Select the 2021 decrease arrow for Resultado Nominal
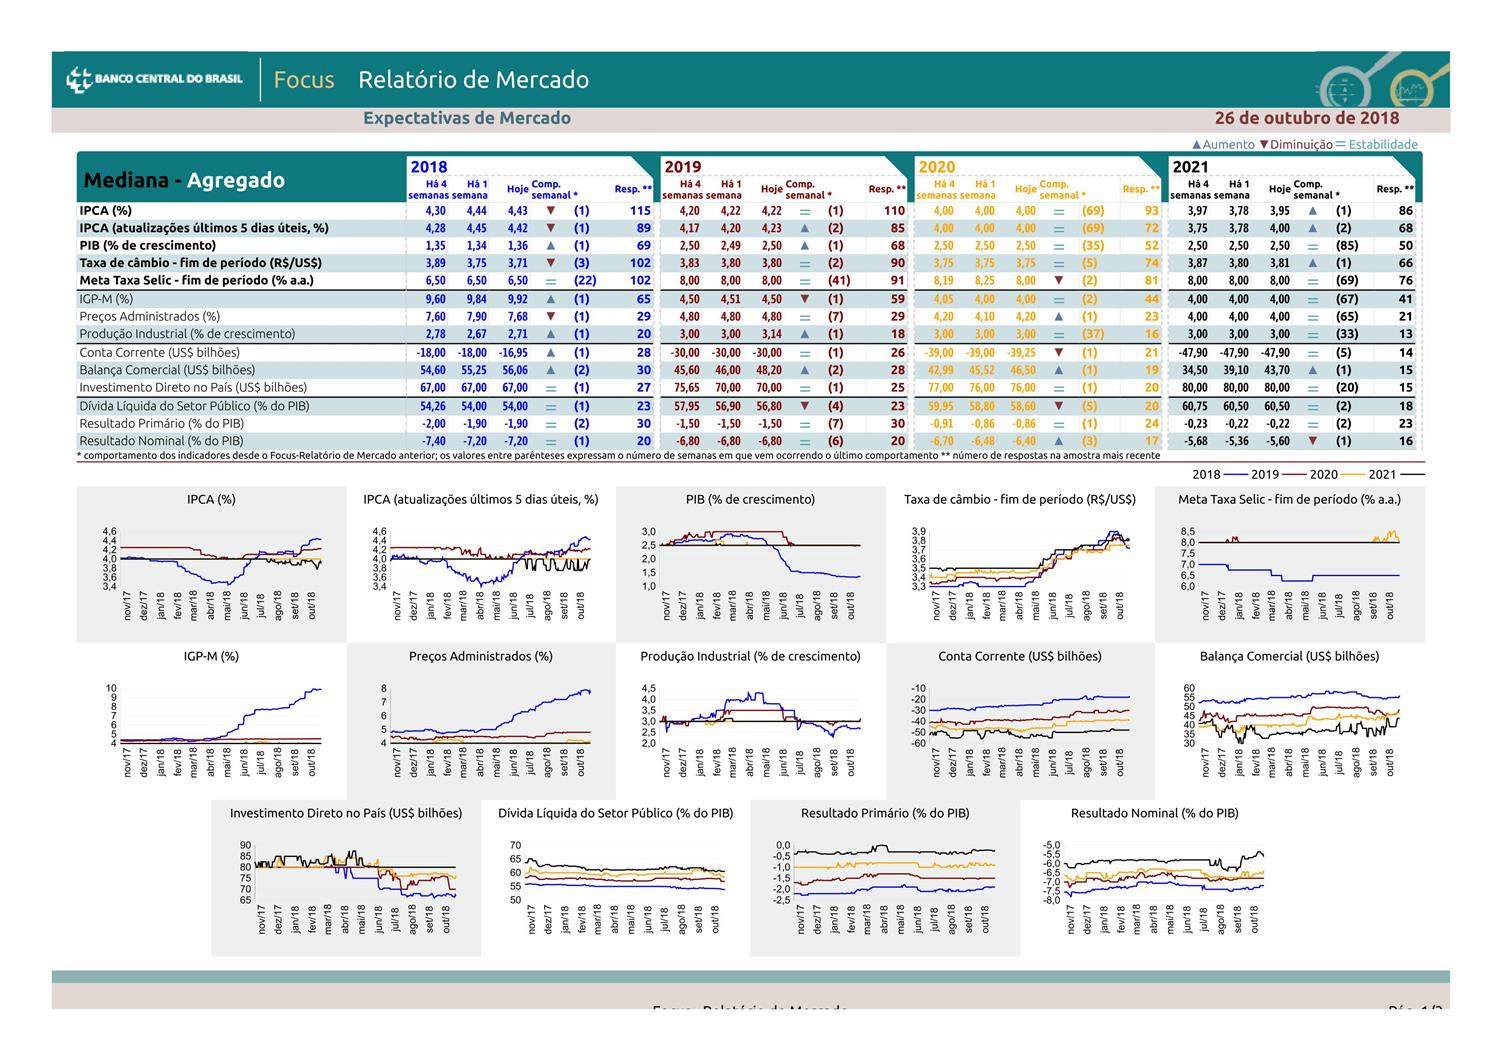This screenshot has height=1060, width=1500. tap(1312, 441)
